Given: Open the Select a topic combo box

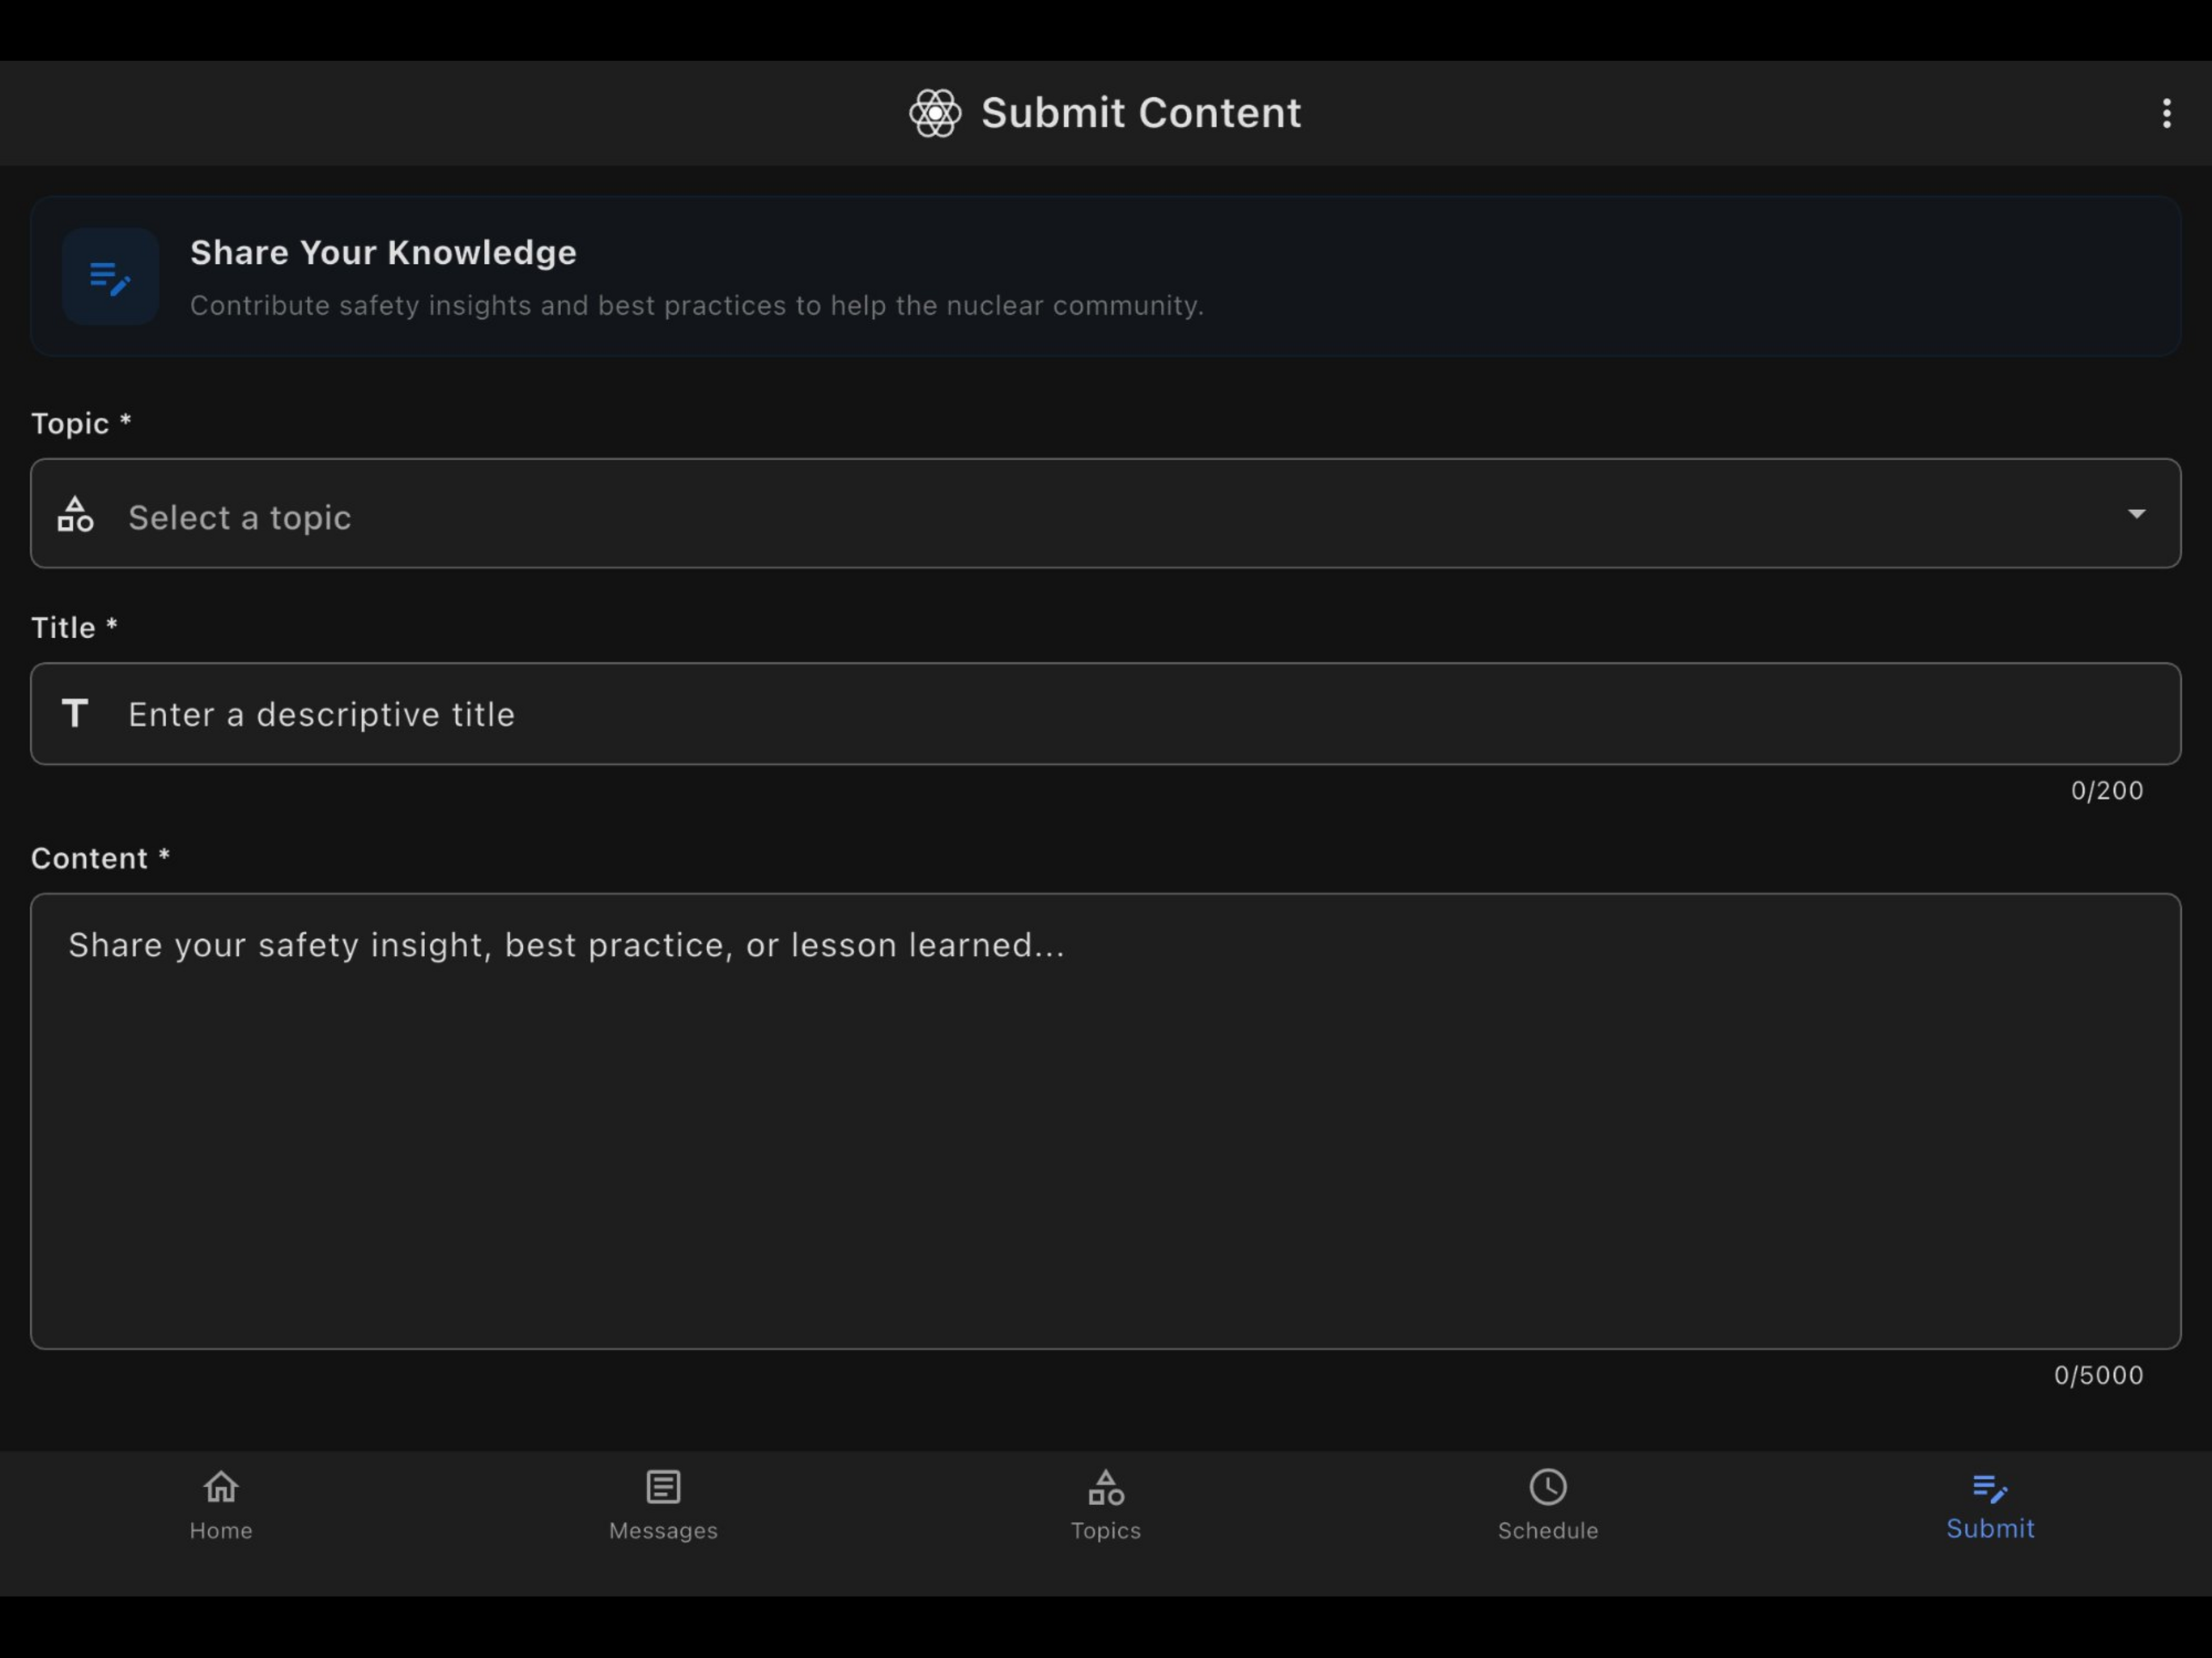Looking at the screenshot, I should point(1105,514).
